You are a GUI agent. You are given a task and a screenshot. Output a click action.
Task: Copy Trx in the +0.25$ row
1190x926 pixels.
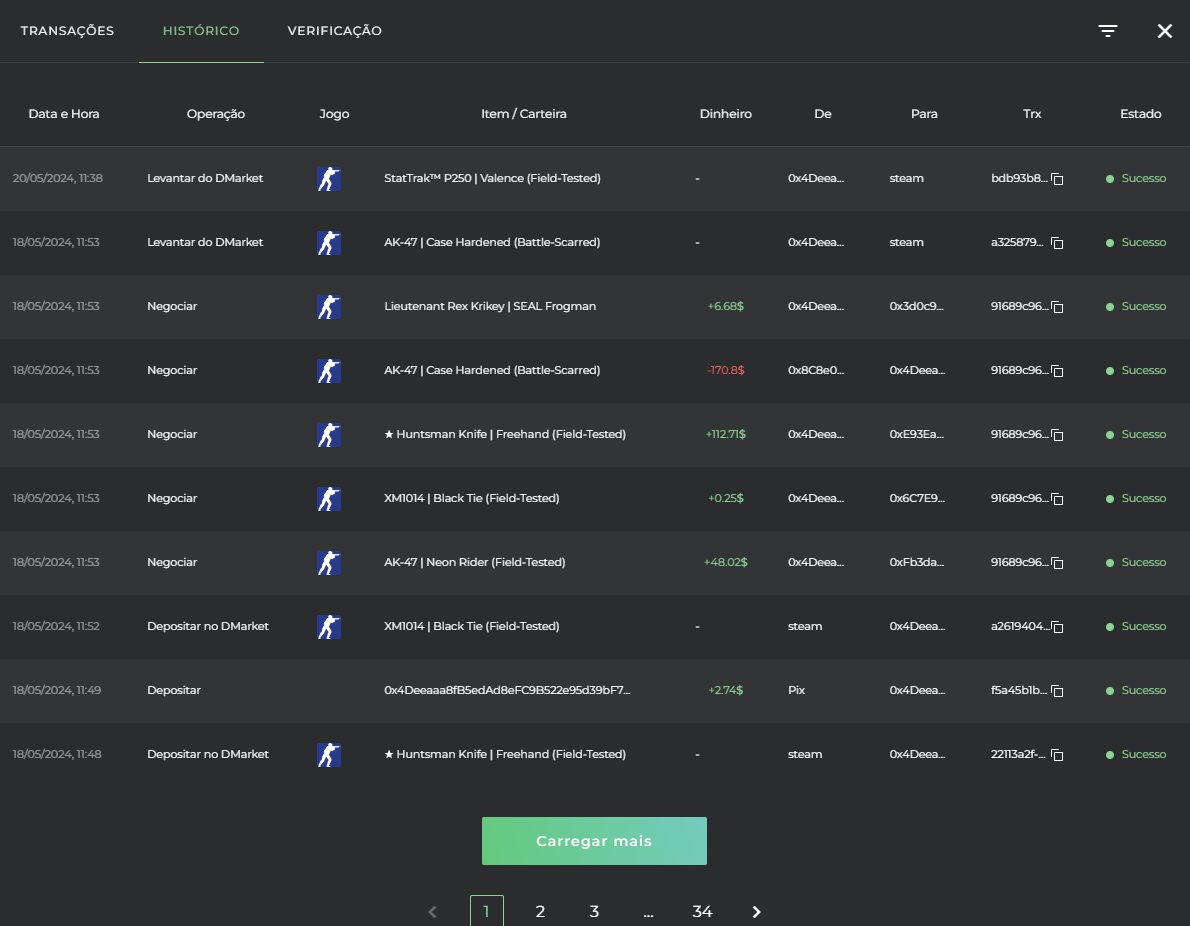pos(1057,499)
